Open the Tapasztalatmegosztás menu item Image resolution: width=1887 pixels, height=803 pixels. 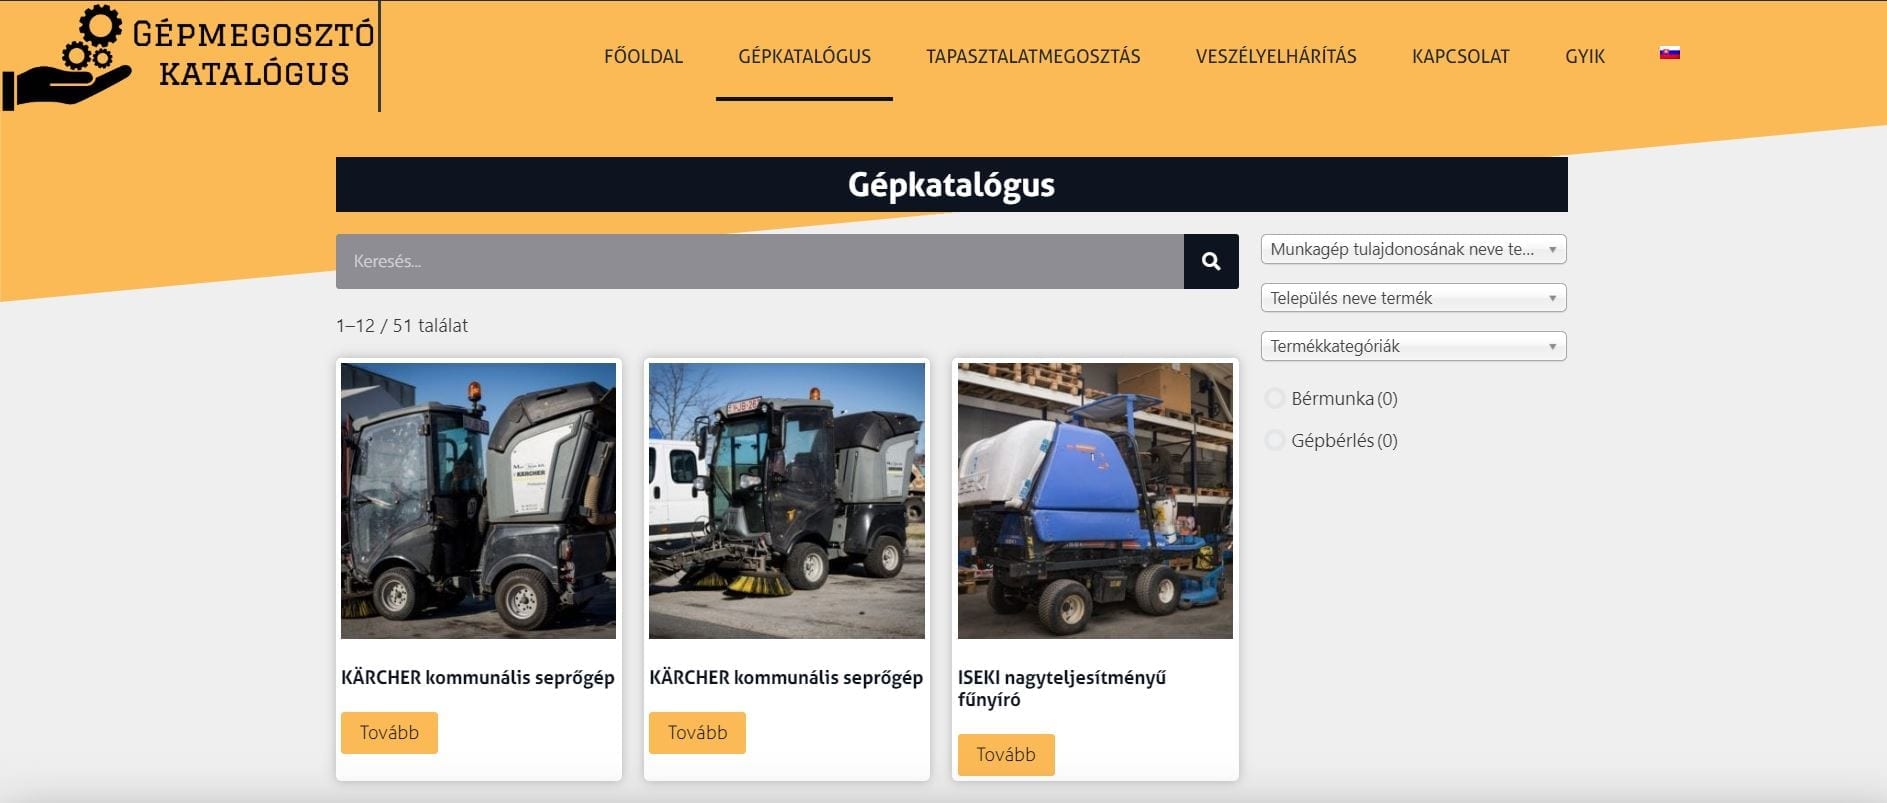click(x=1033, y=56)
